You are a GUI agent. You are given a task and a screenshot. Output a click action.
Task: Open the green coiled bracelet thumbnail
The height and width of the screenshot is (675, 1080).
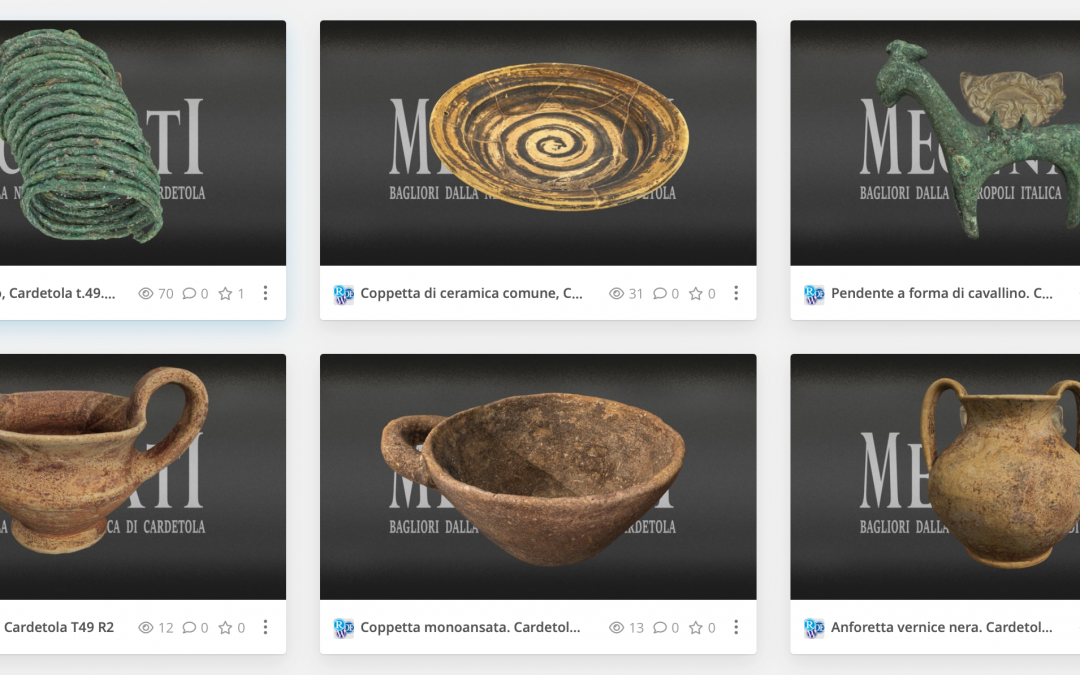click(x=143, y=143)
